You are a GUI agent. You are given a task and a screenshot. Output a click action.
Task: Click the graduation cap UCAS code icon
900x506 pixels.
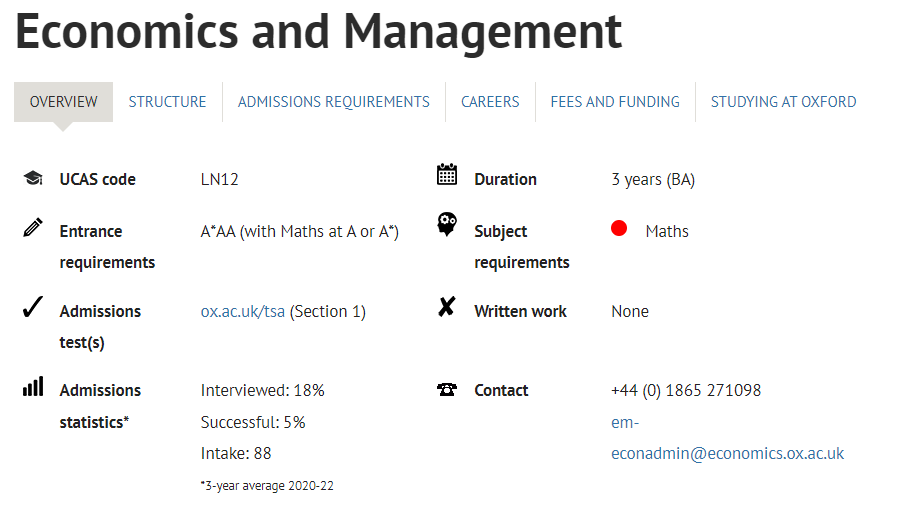[x=33, y=178]
